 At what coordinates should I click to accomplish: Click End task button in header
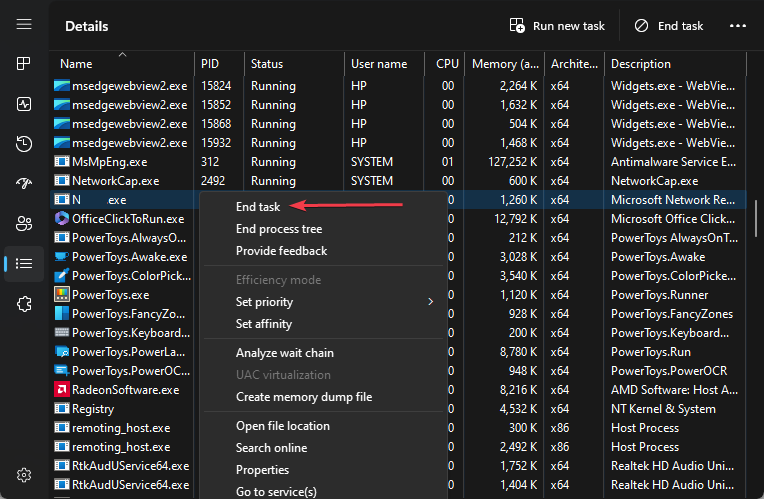pyautogui.click(x=669, y=26)
